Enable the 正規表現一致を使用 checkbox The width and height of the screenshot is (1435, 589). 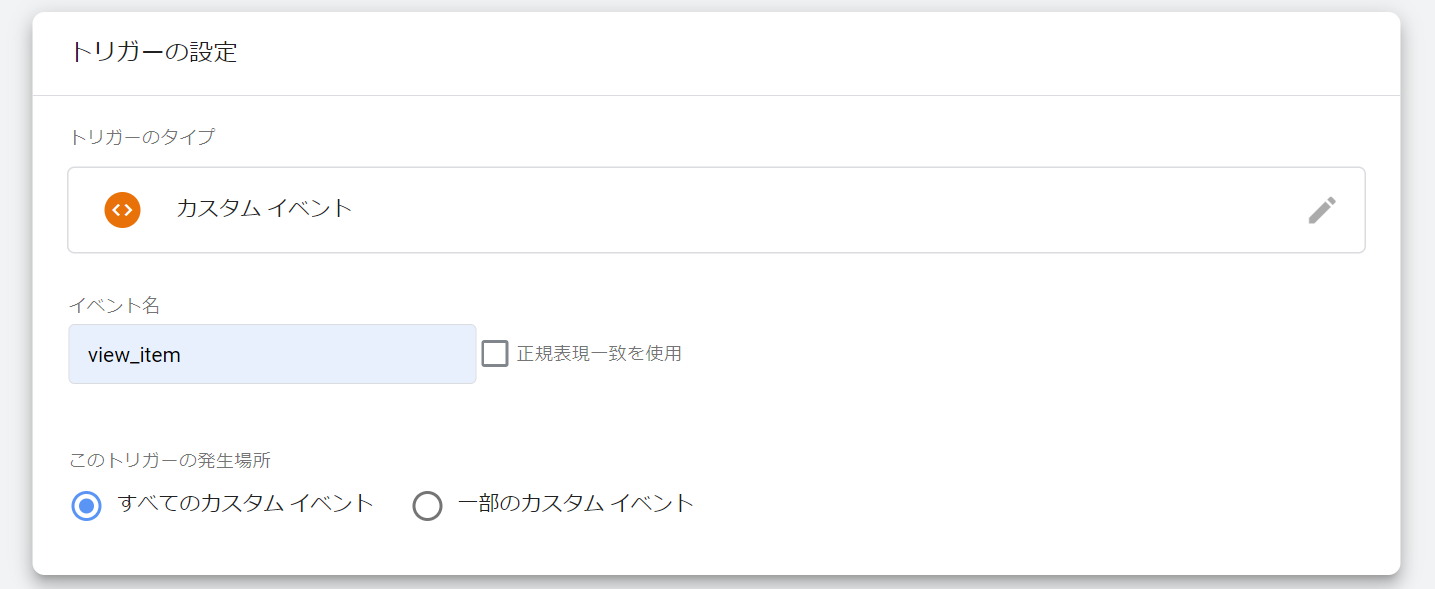coord(495,354)
